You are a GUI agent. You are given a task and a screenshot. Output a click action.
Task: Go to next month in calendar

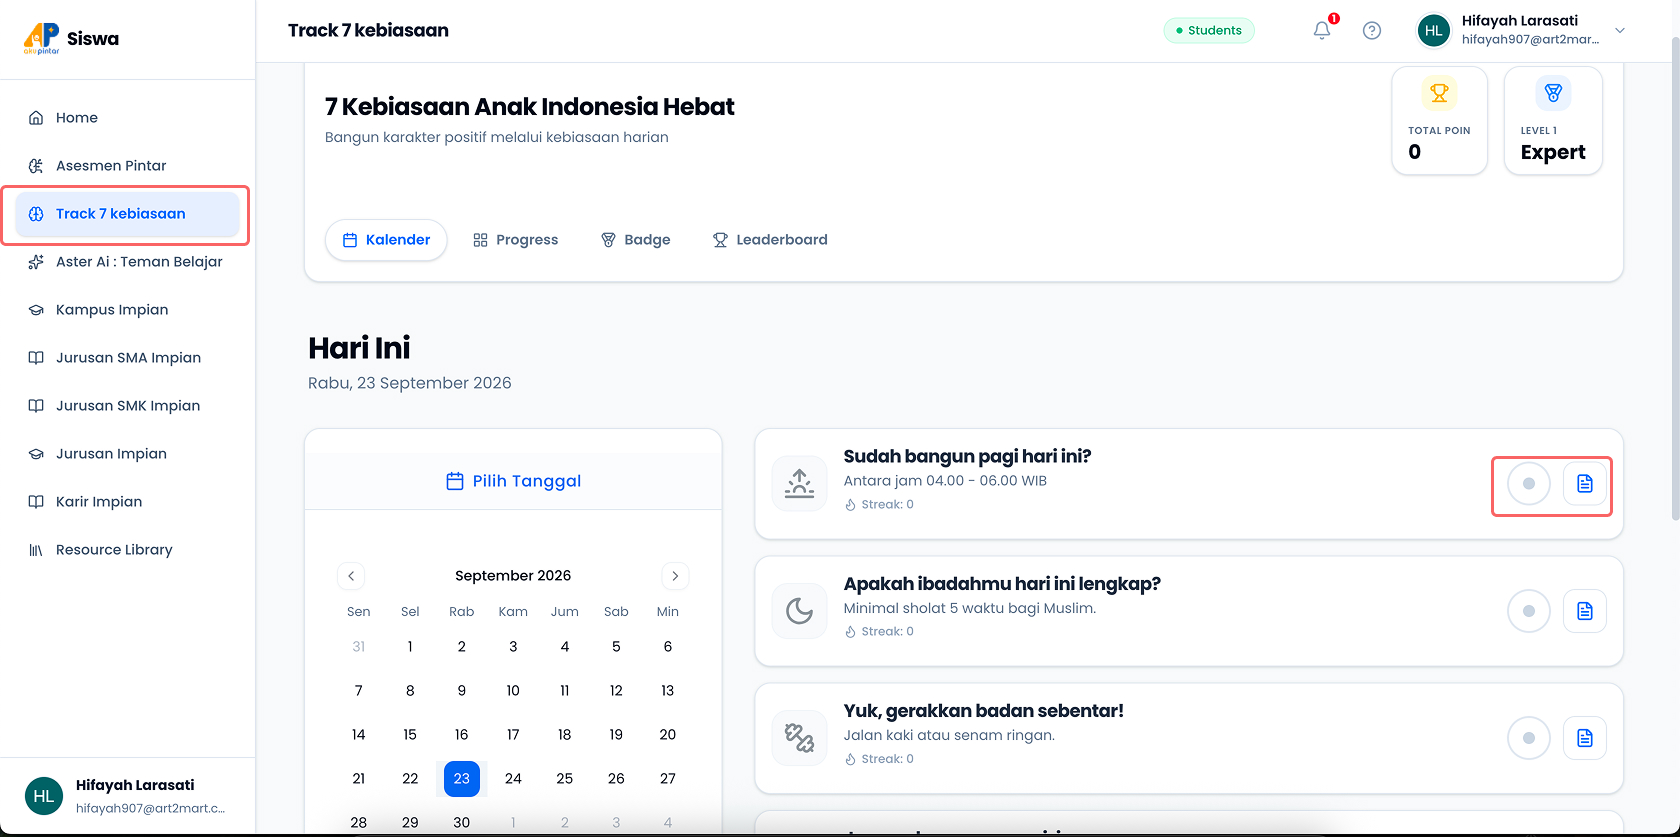pos(675,576)
